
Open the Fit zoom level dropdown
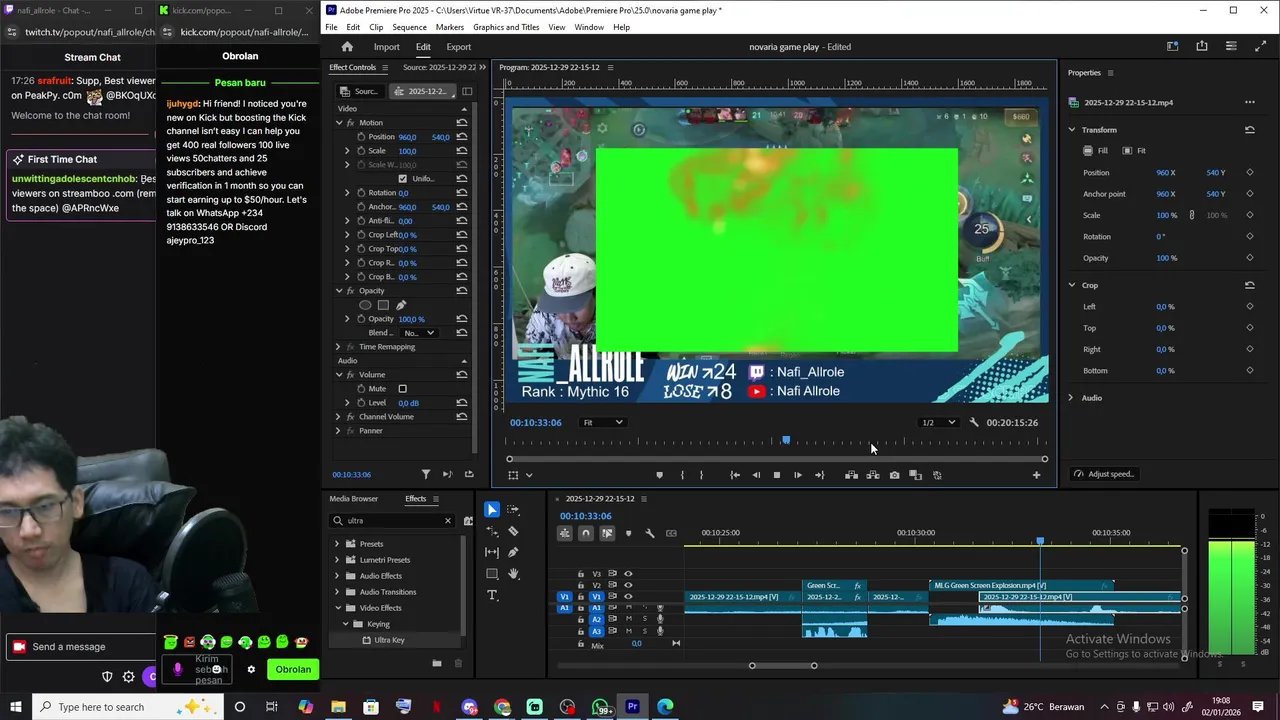coord(604,422)
